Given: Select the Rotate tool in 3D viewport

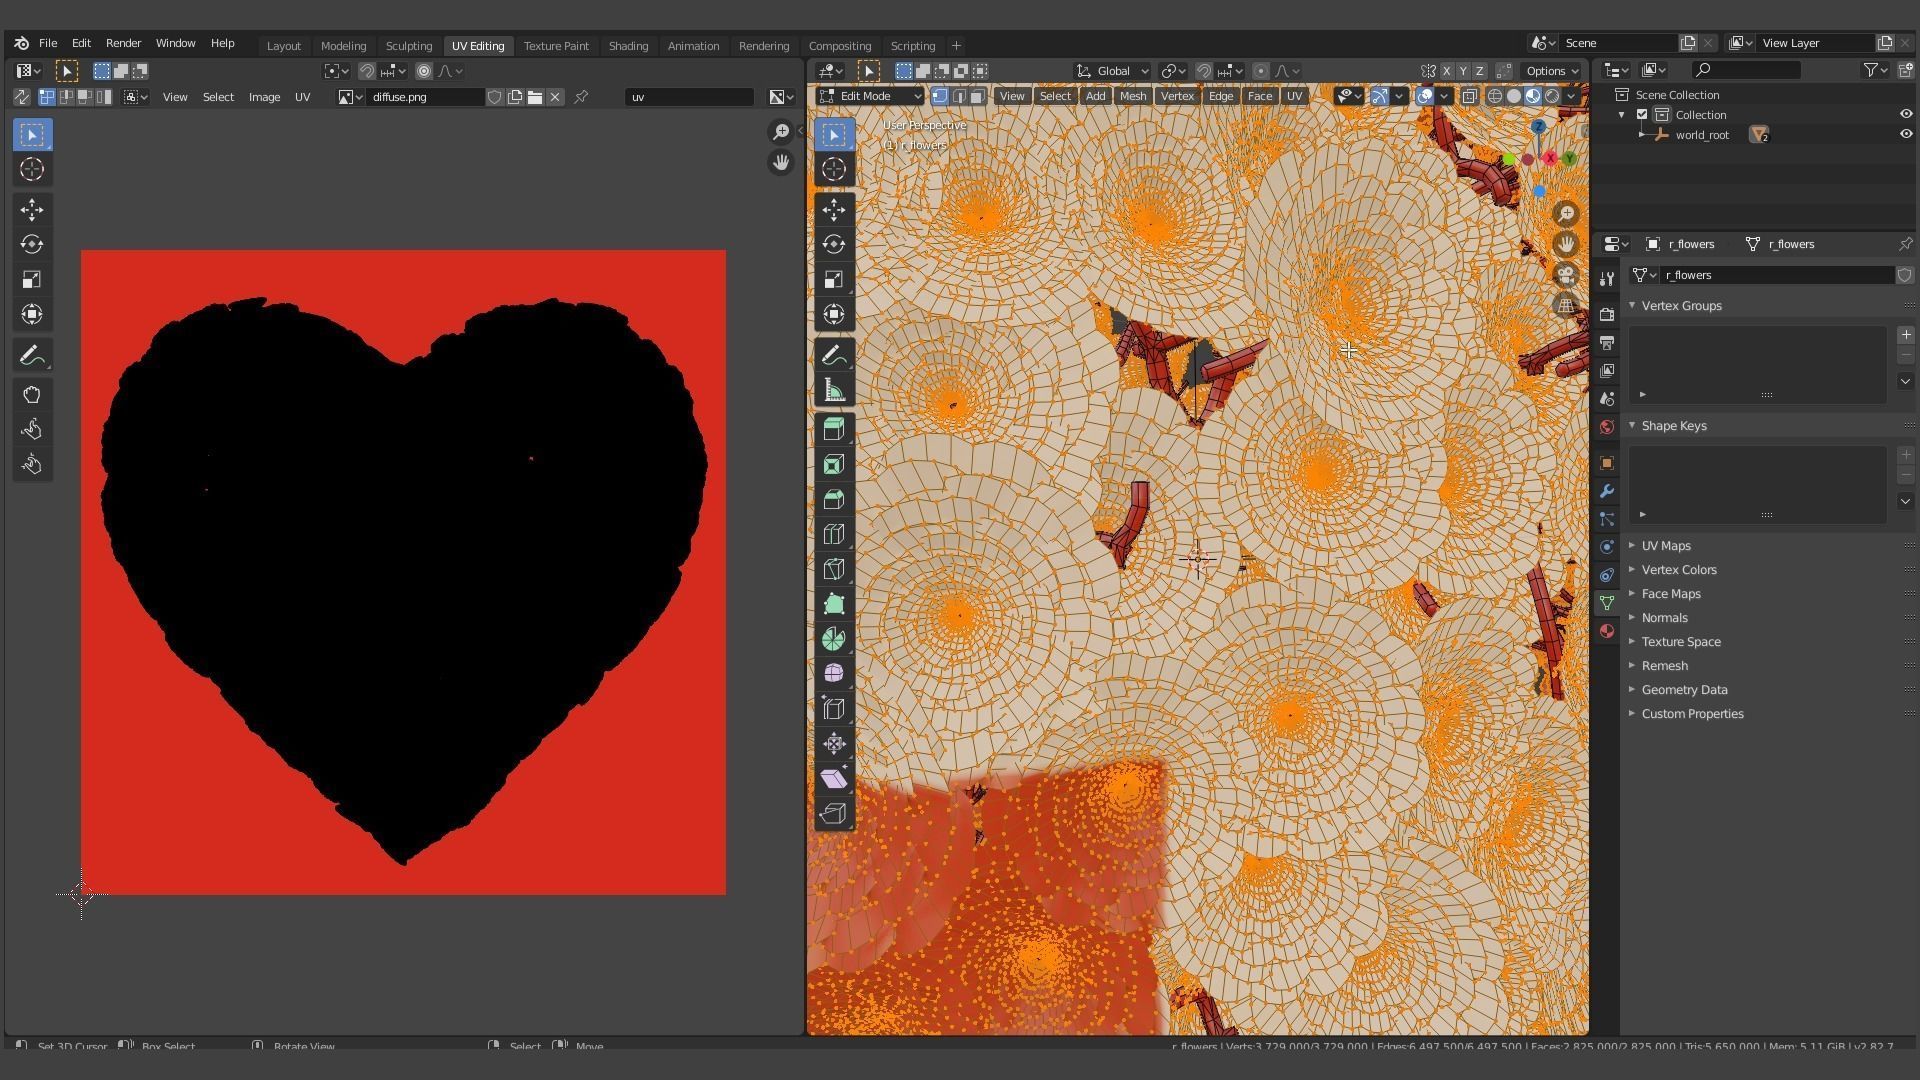Looking at the screenshot, I should [x=834, y=244].
